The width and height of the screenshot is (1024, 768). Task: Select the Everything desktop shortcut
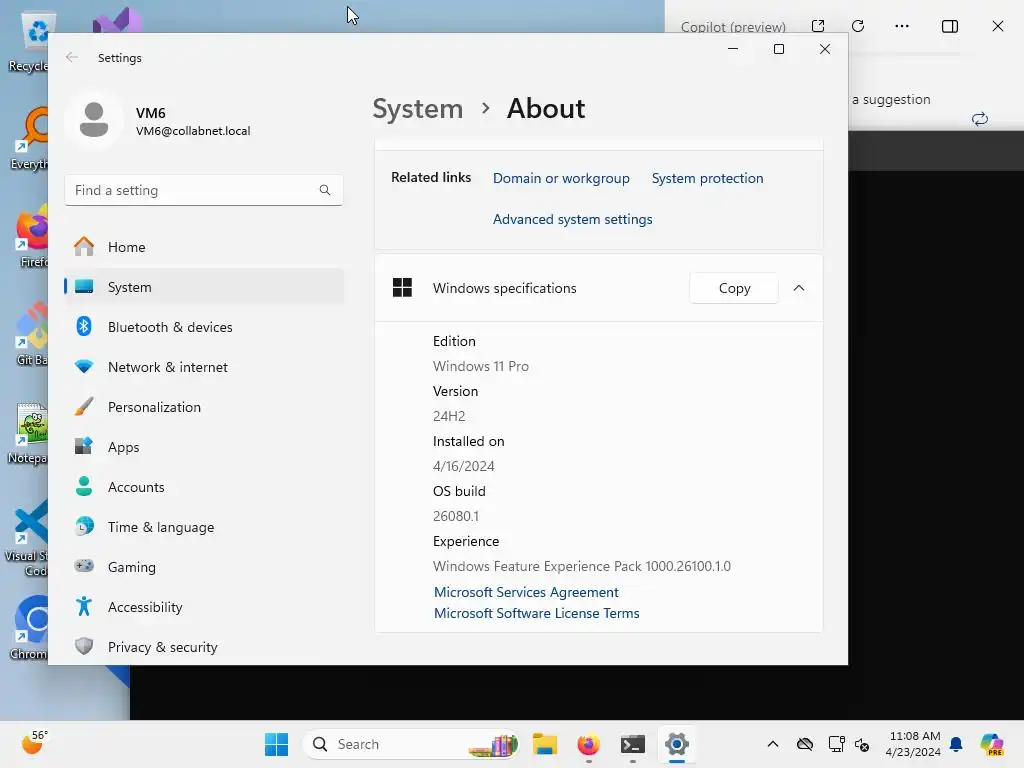coord(29,139)
